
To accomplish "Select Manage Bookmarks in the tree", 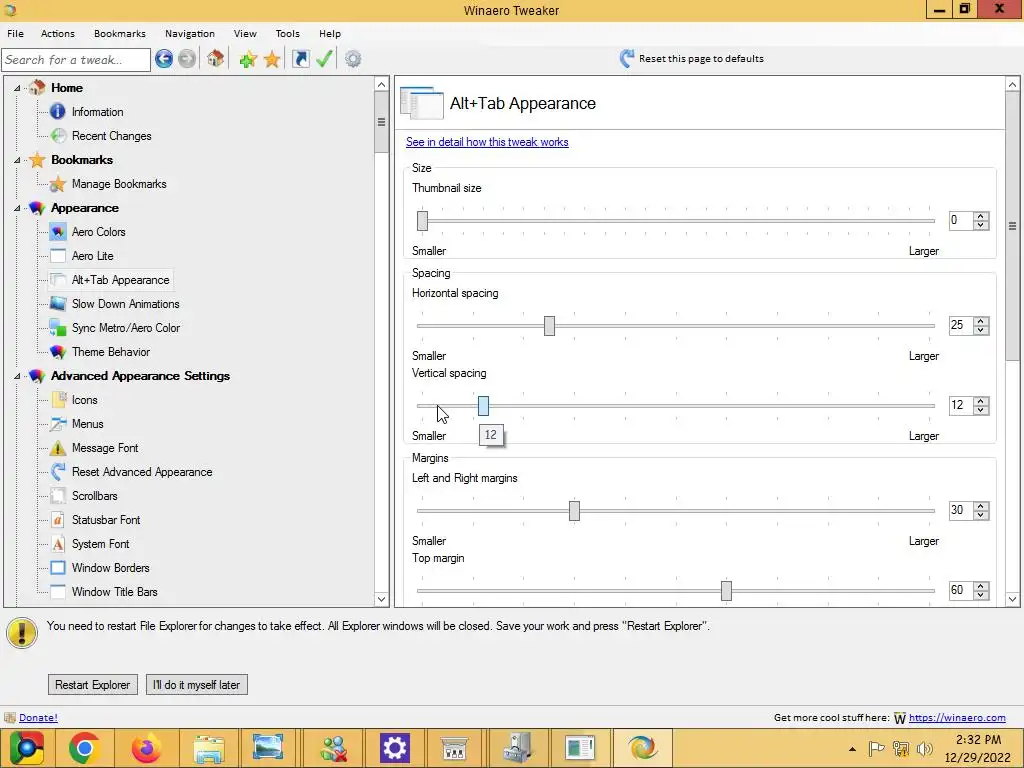I will pos(119,184).
